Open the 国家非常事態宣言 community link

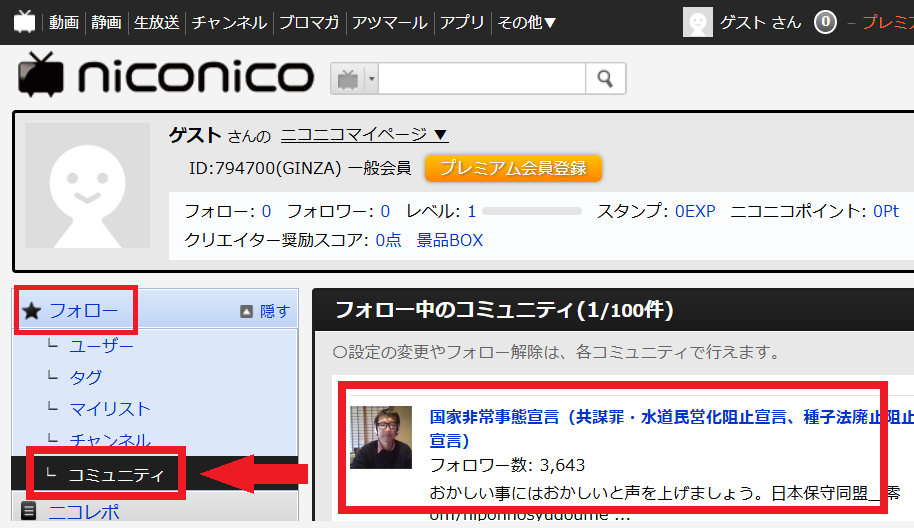pos(672,428)
